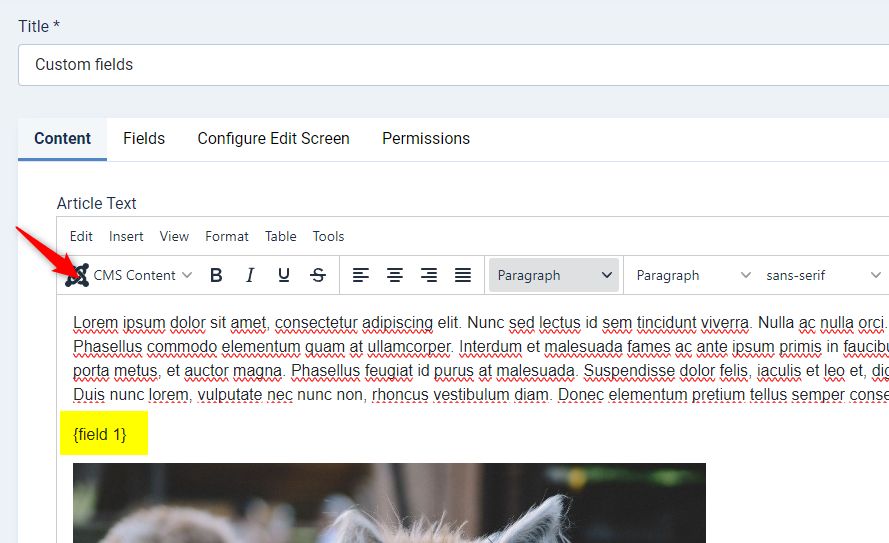Toggle bold formatting
The height and width of the screenshot is (543, 889).
(x=216, y=275)
